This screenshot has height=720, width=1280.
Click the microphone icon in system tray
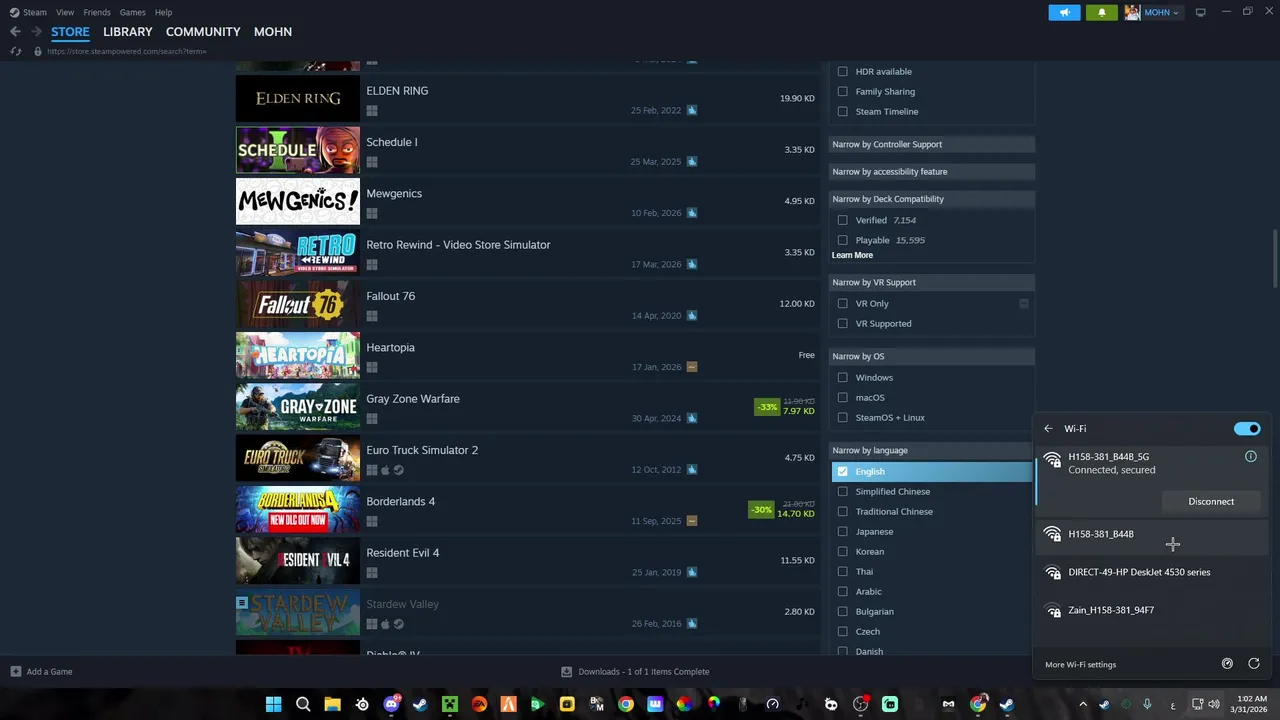(x=1147, y=704)
